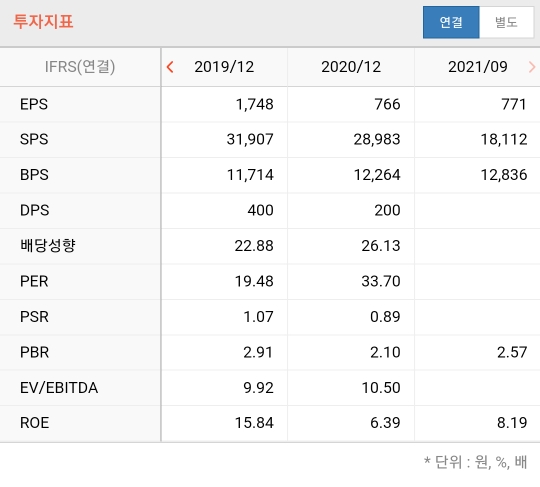
Task: Select PBR value 2.10
Action: [x=385, y=353]
